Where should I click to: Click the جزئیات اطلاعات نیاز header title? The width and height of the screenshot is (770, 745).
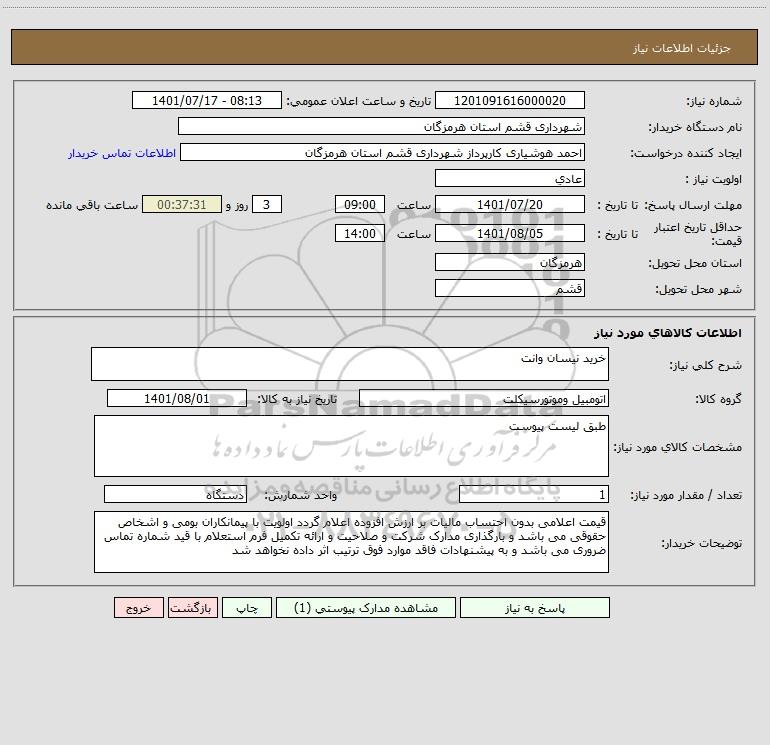click(x=682, y=48)
